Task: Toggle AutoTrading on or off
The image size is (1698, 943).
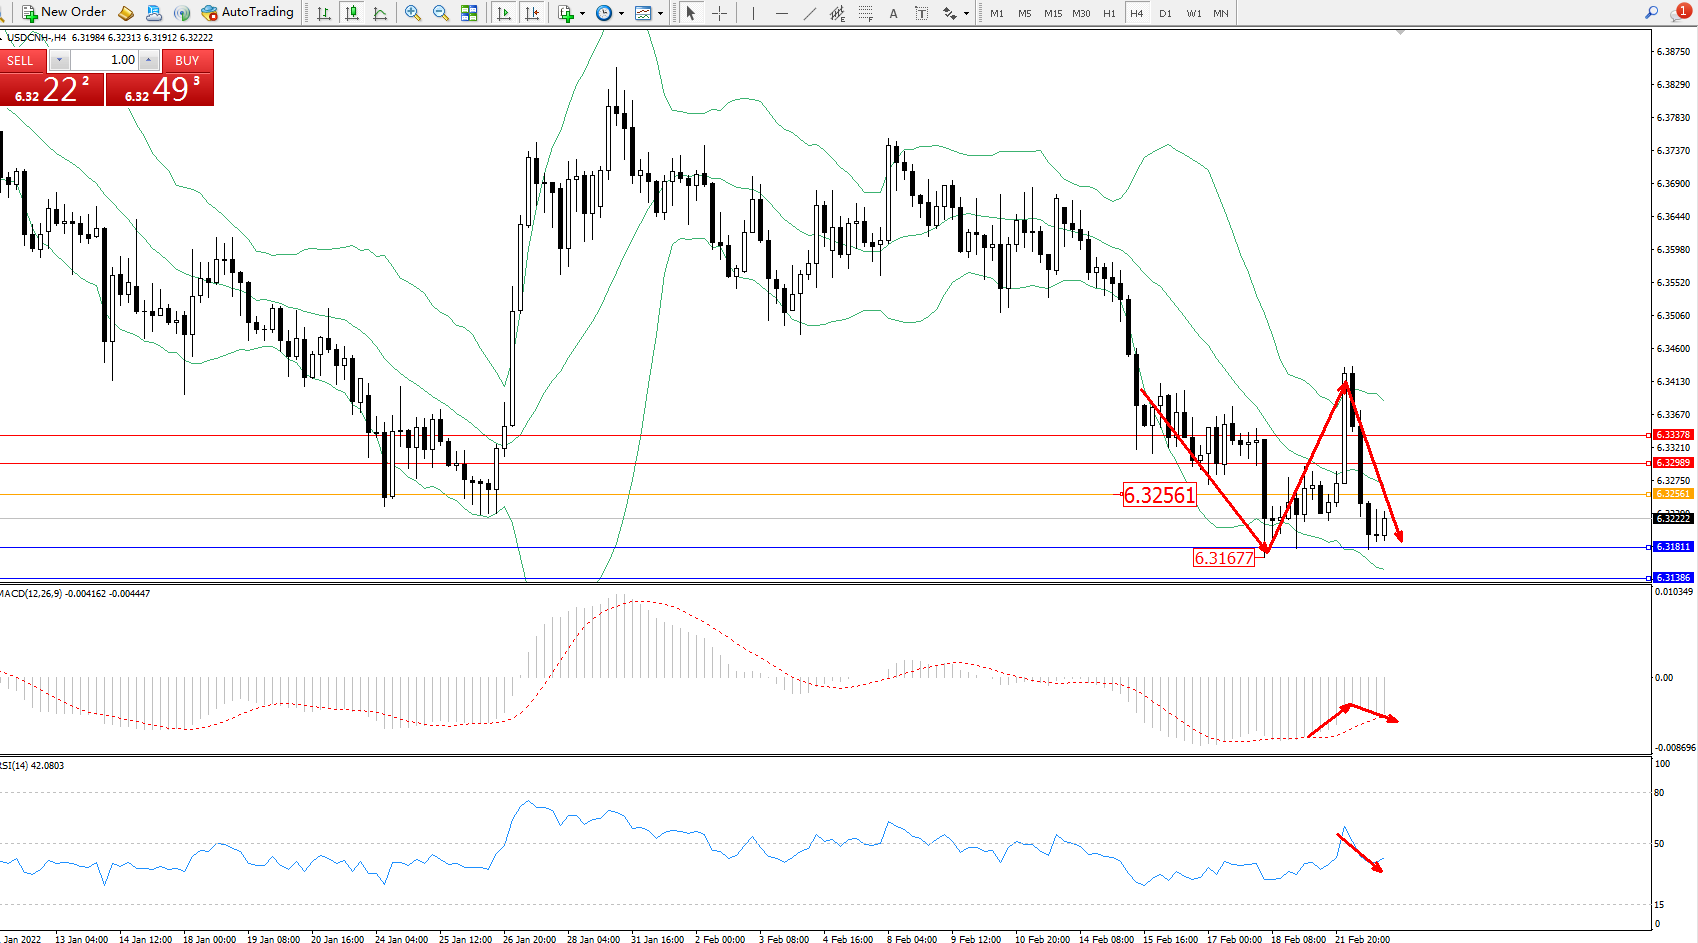Action: click(247, 12)
